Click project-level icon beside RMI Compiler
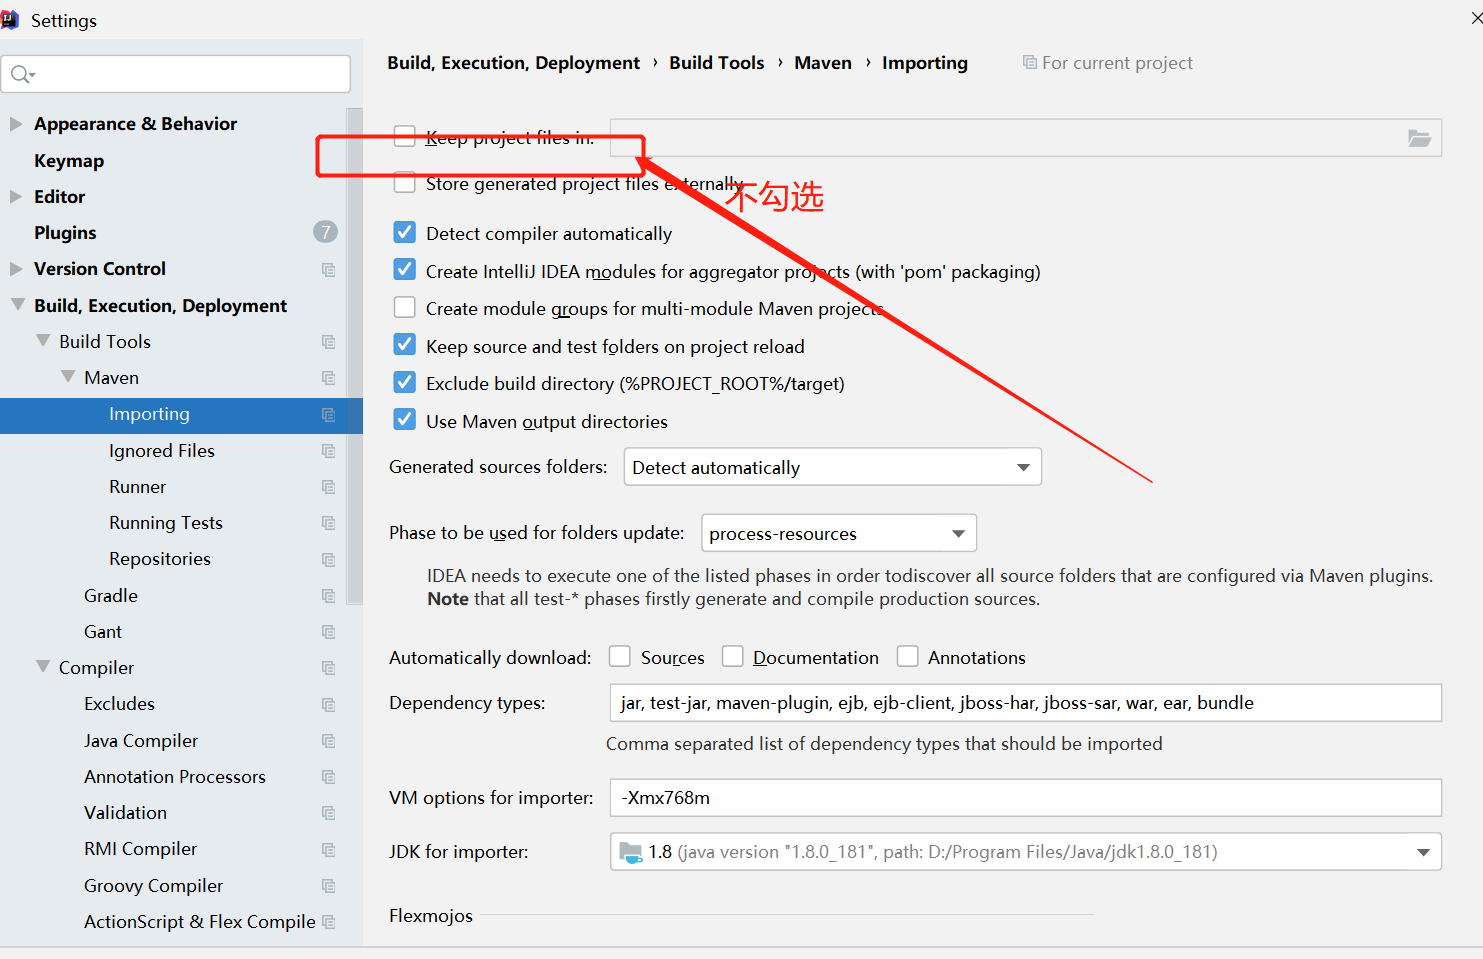 (328, 850)
